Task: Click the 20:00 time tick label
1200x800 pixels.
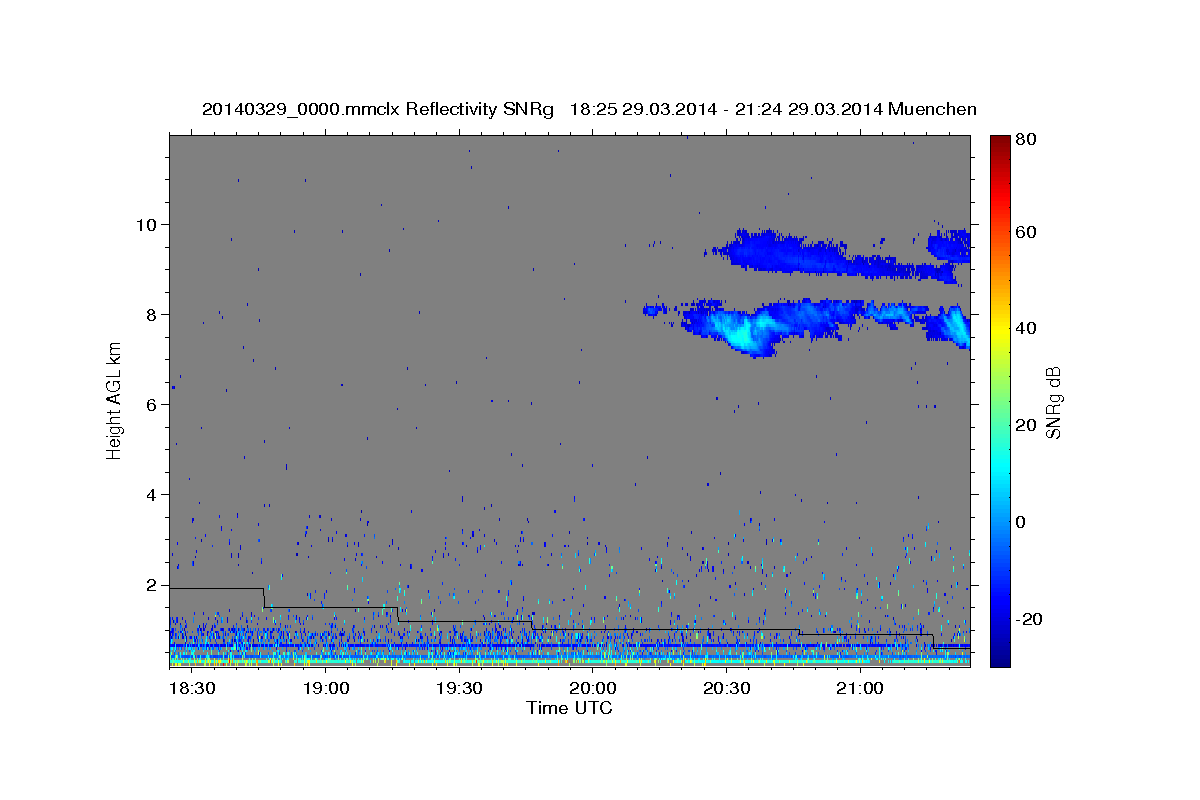Action: [592, 689]
